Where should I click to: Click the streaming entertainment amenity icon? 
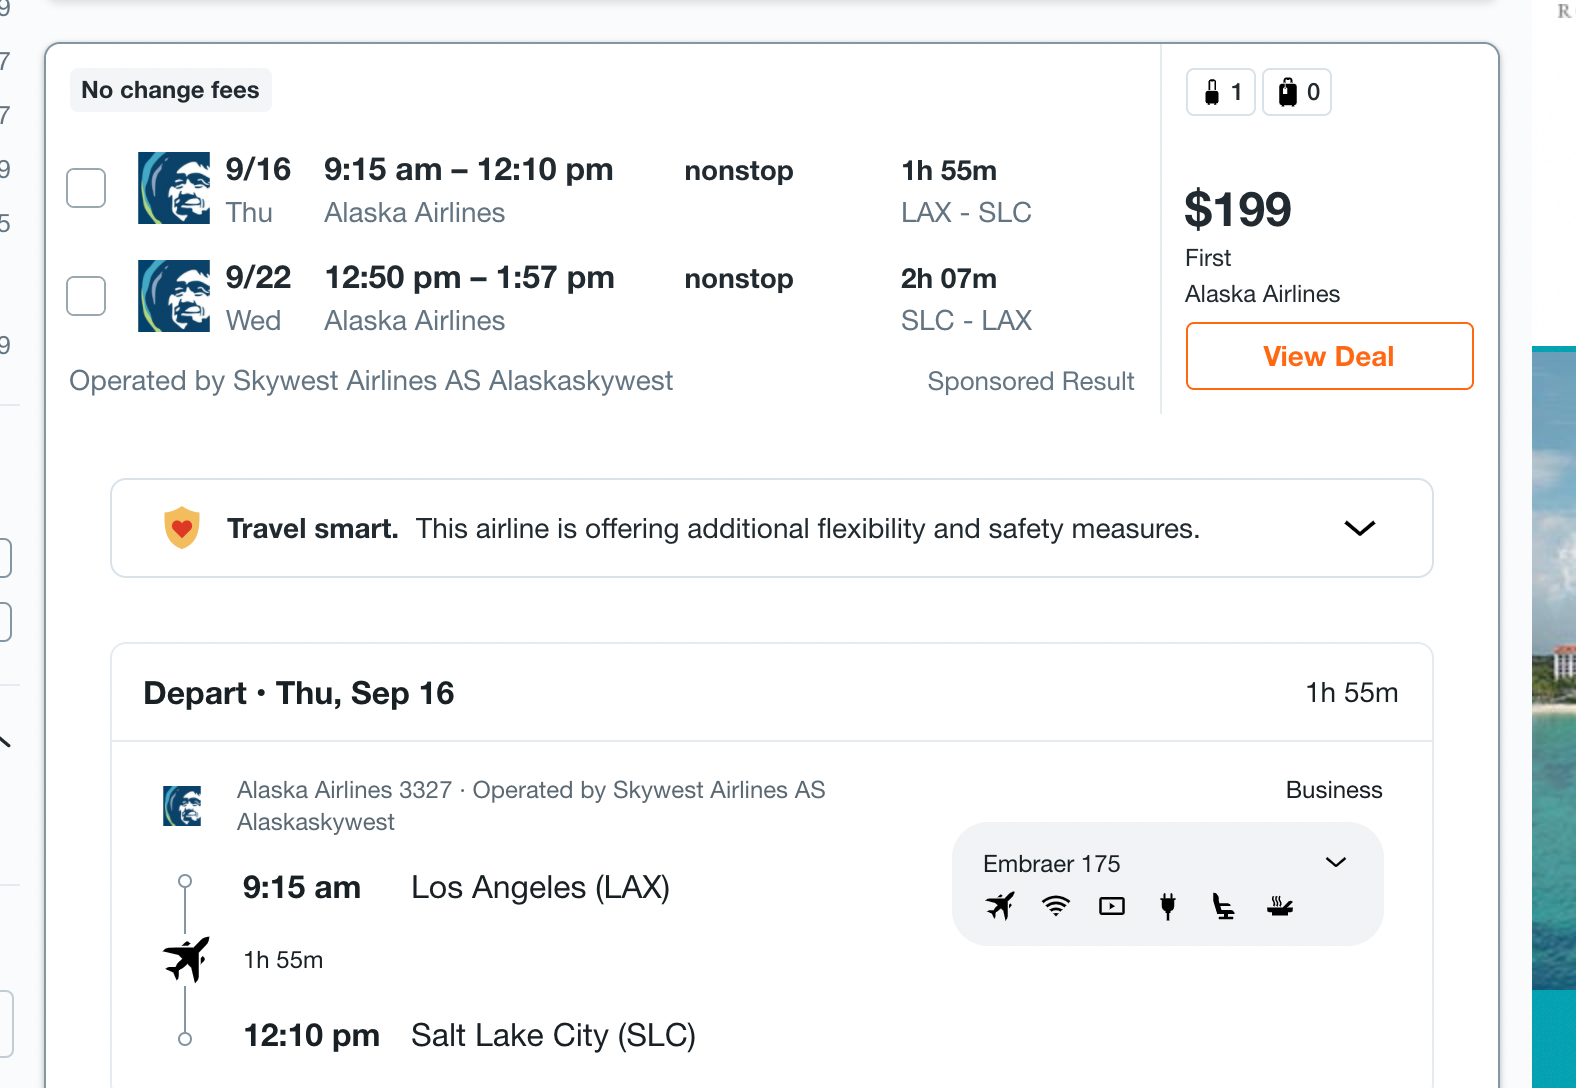pos(1111,907)
